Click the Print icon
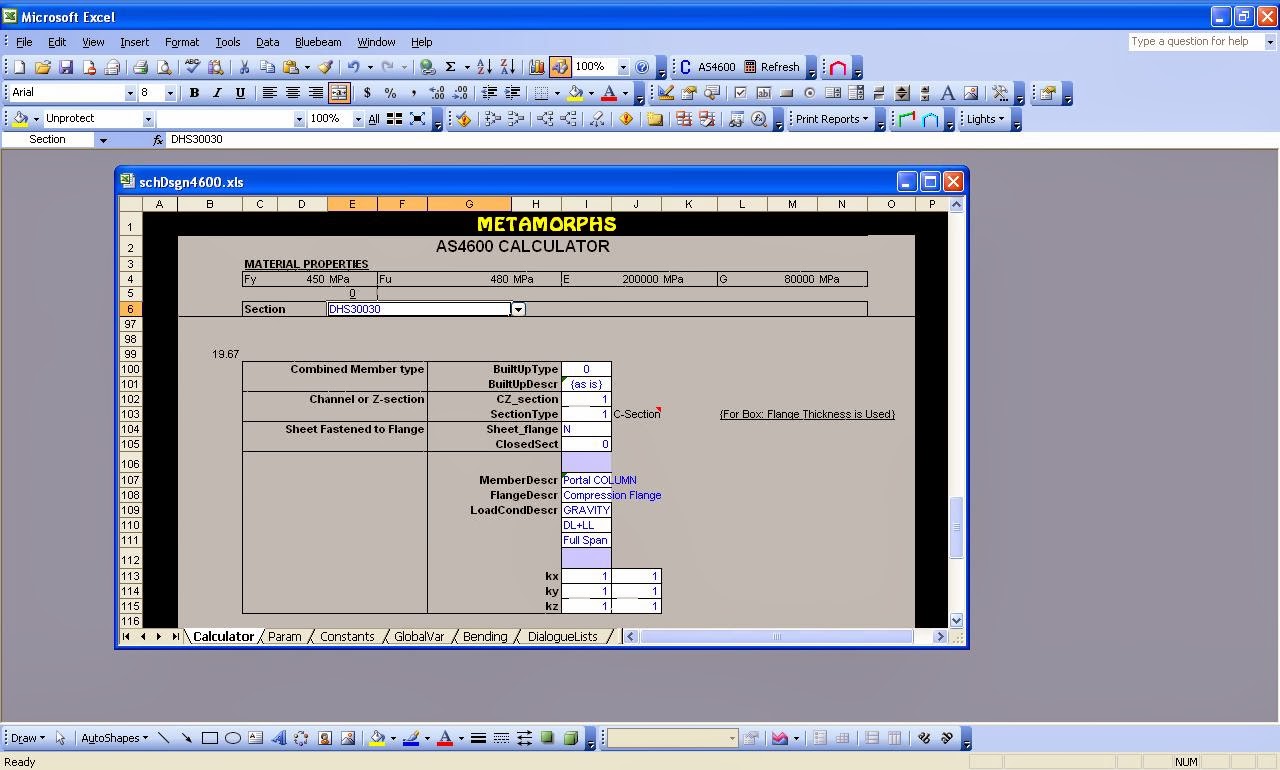 click(140, 67)
